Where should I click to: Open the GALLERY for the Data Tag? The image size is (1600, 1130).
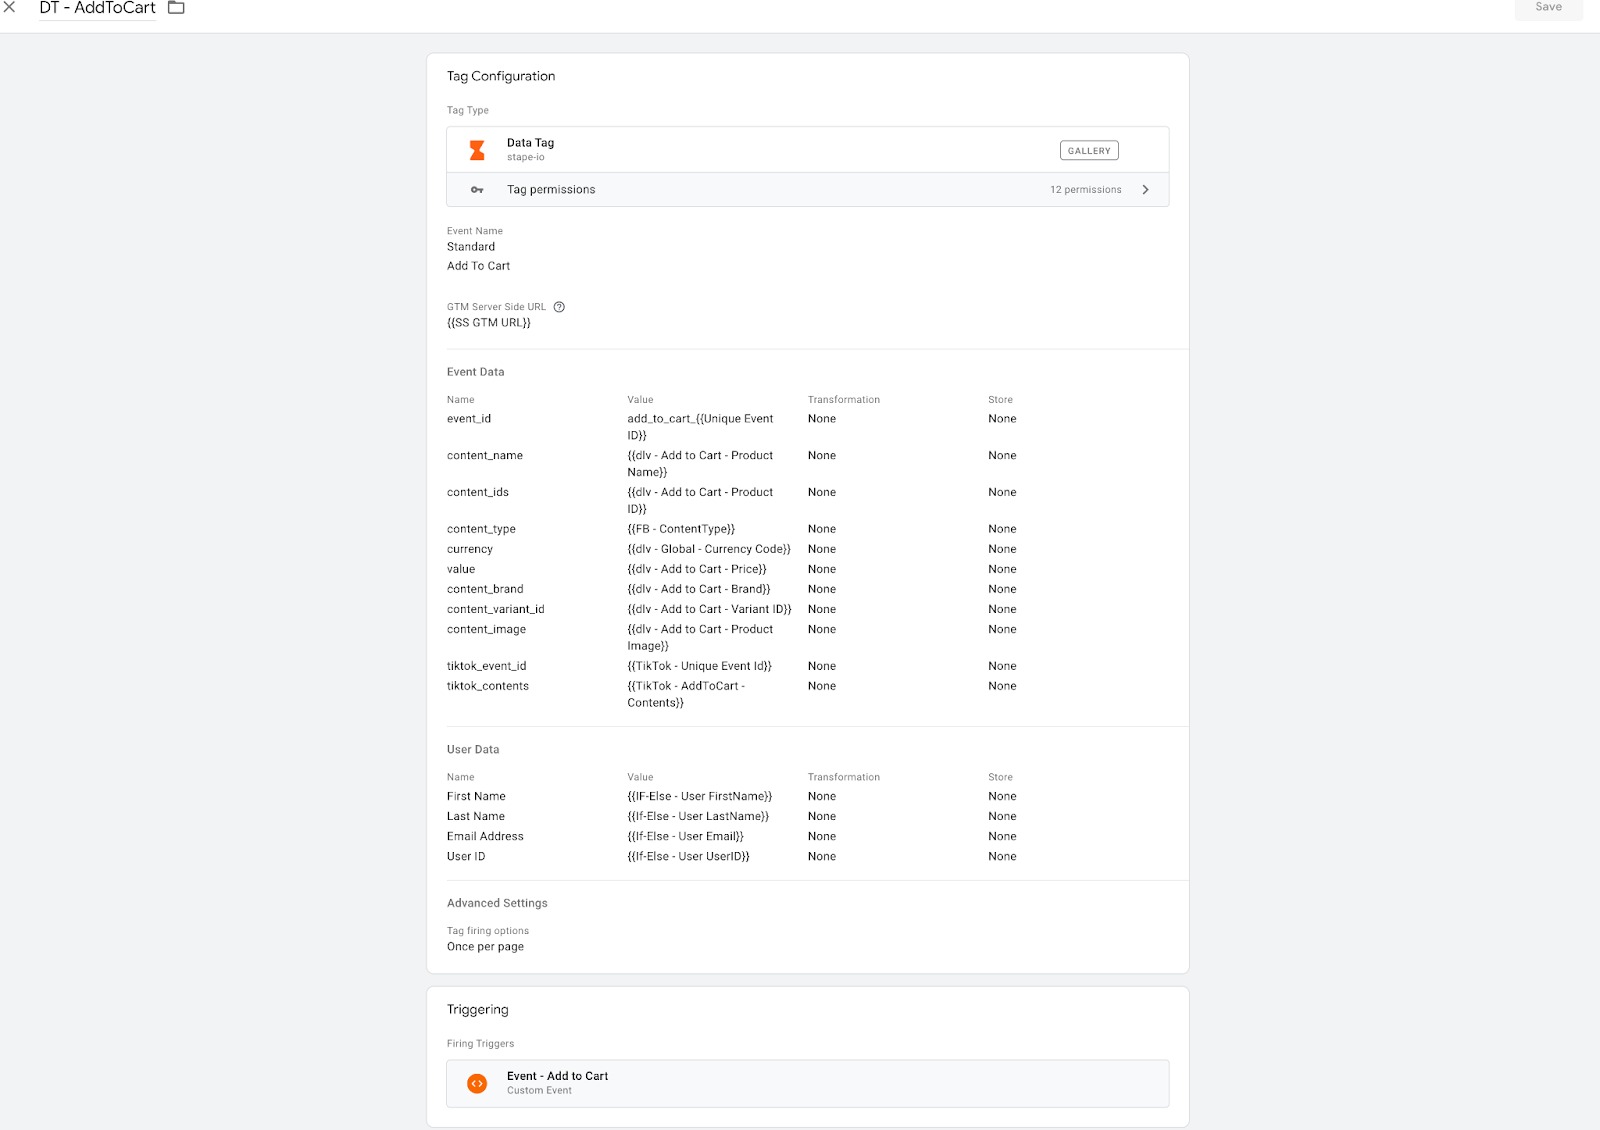1089,150
